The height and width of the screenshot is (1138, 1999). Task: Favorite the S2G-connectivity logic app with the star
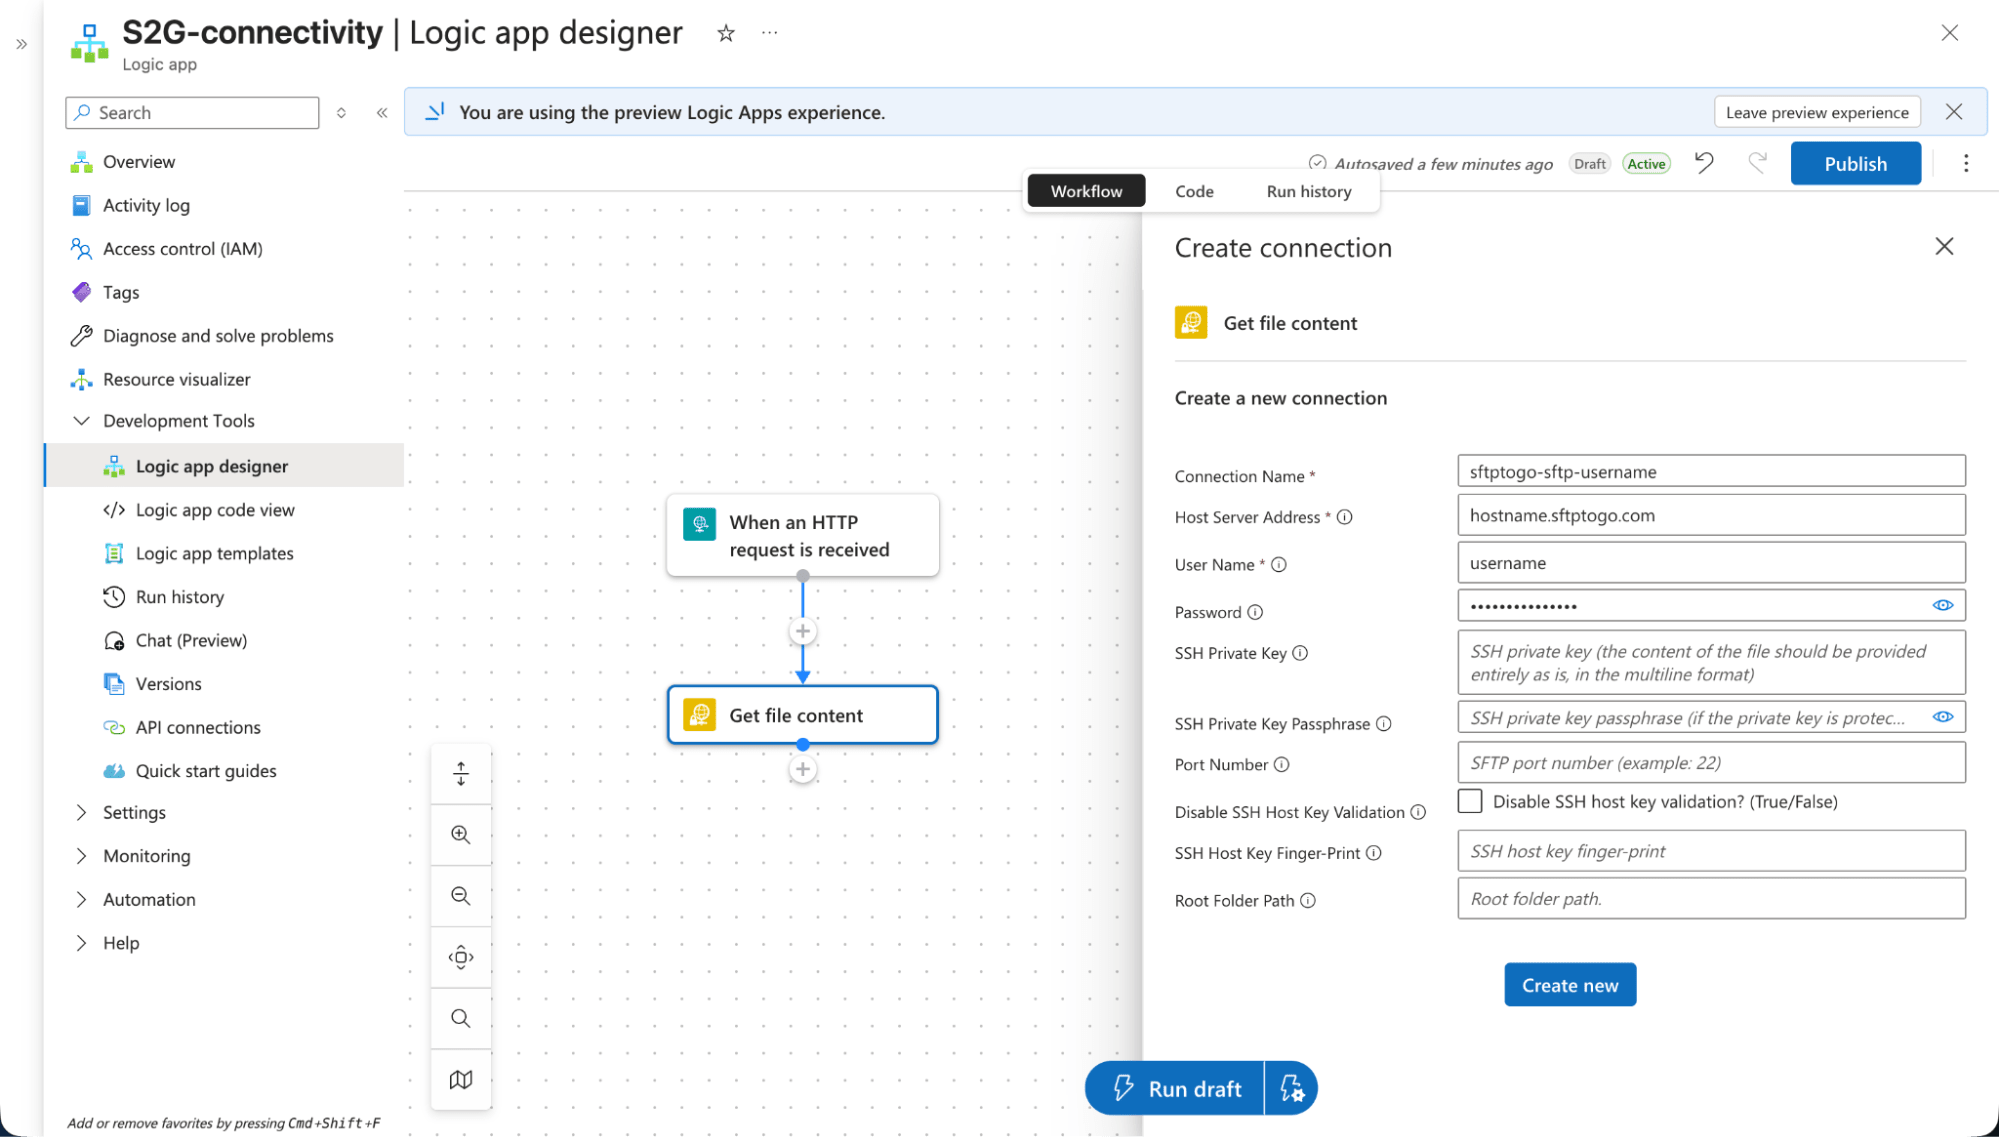coord(726,33)
